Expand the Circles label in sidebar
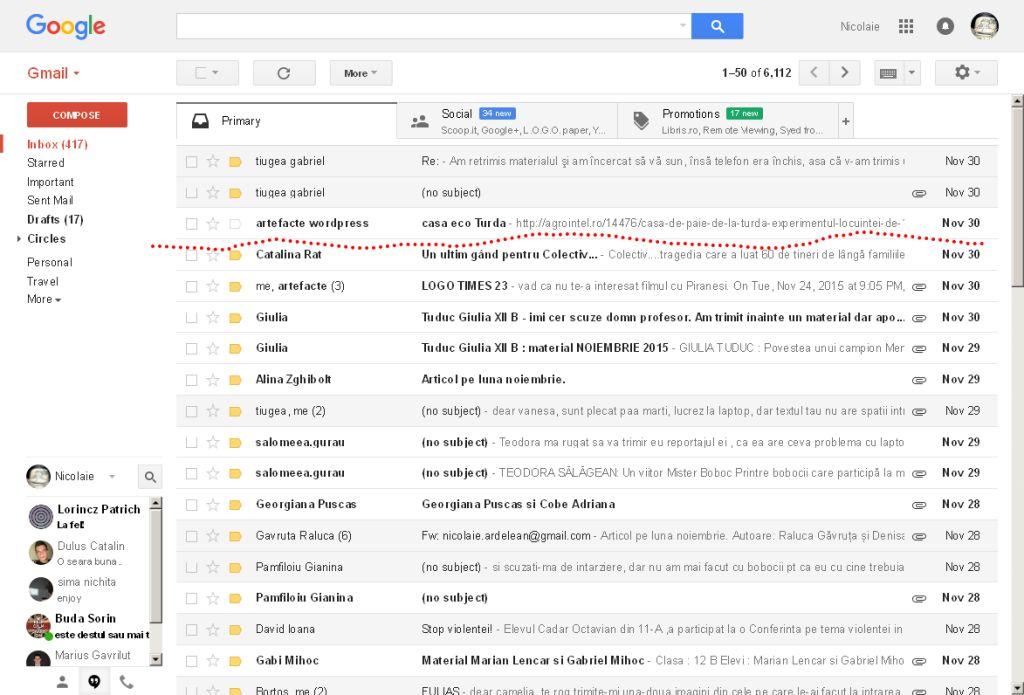Screen dimensions: 1024x695 [19, 239]
